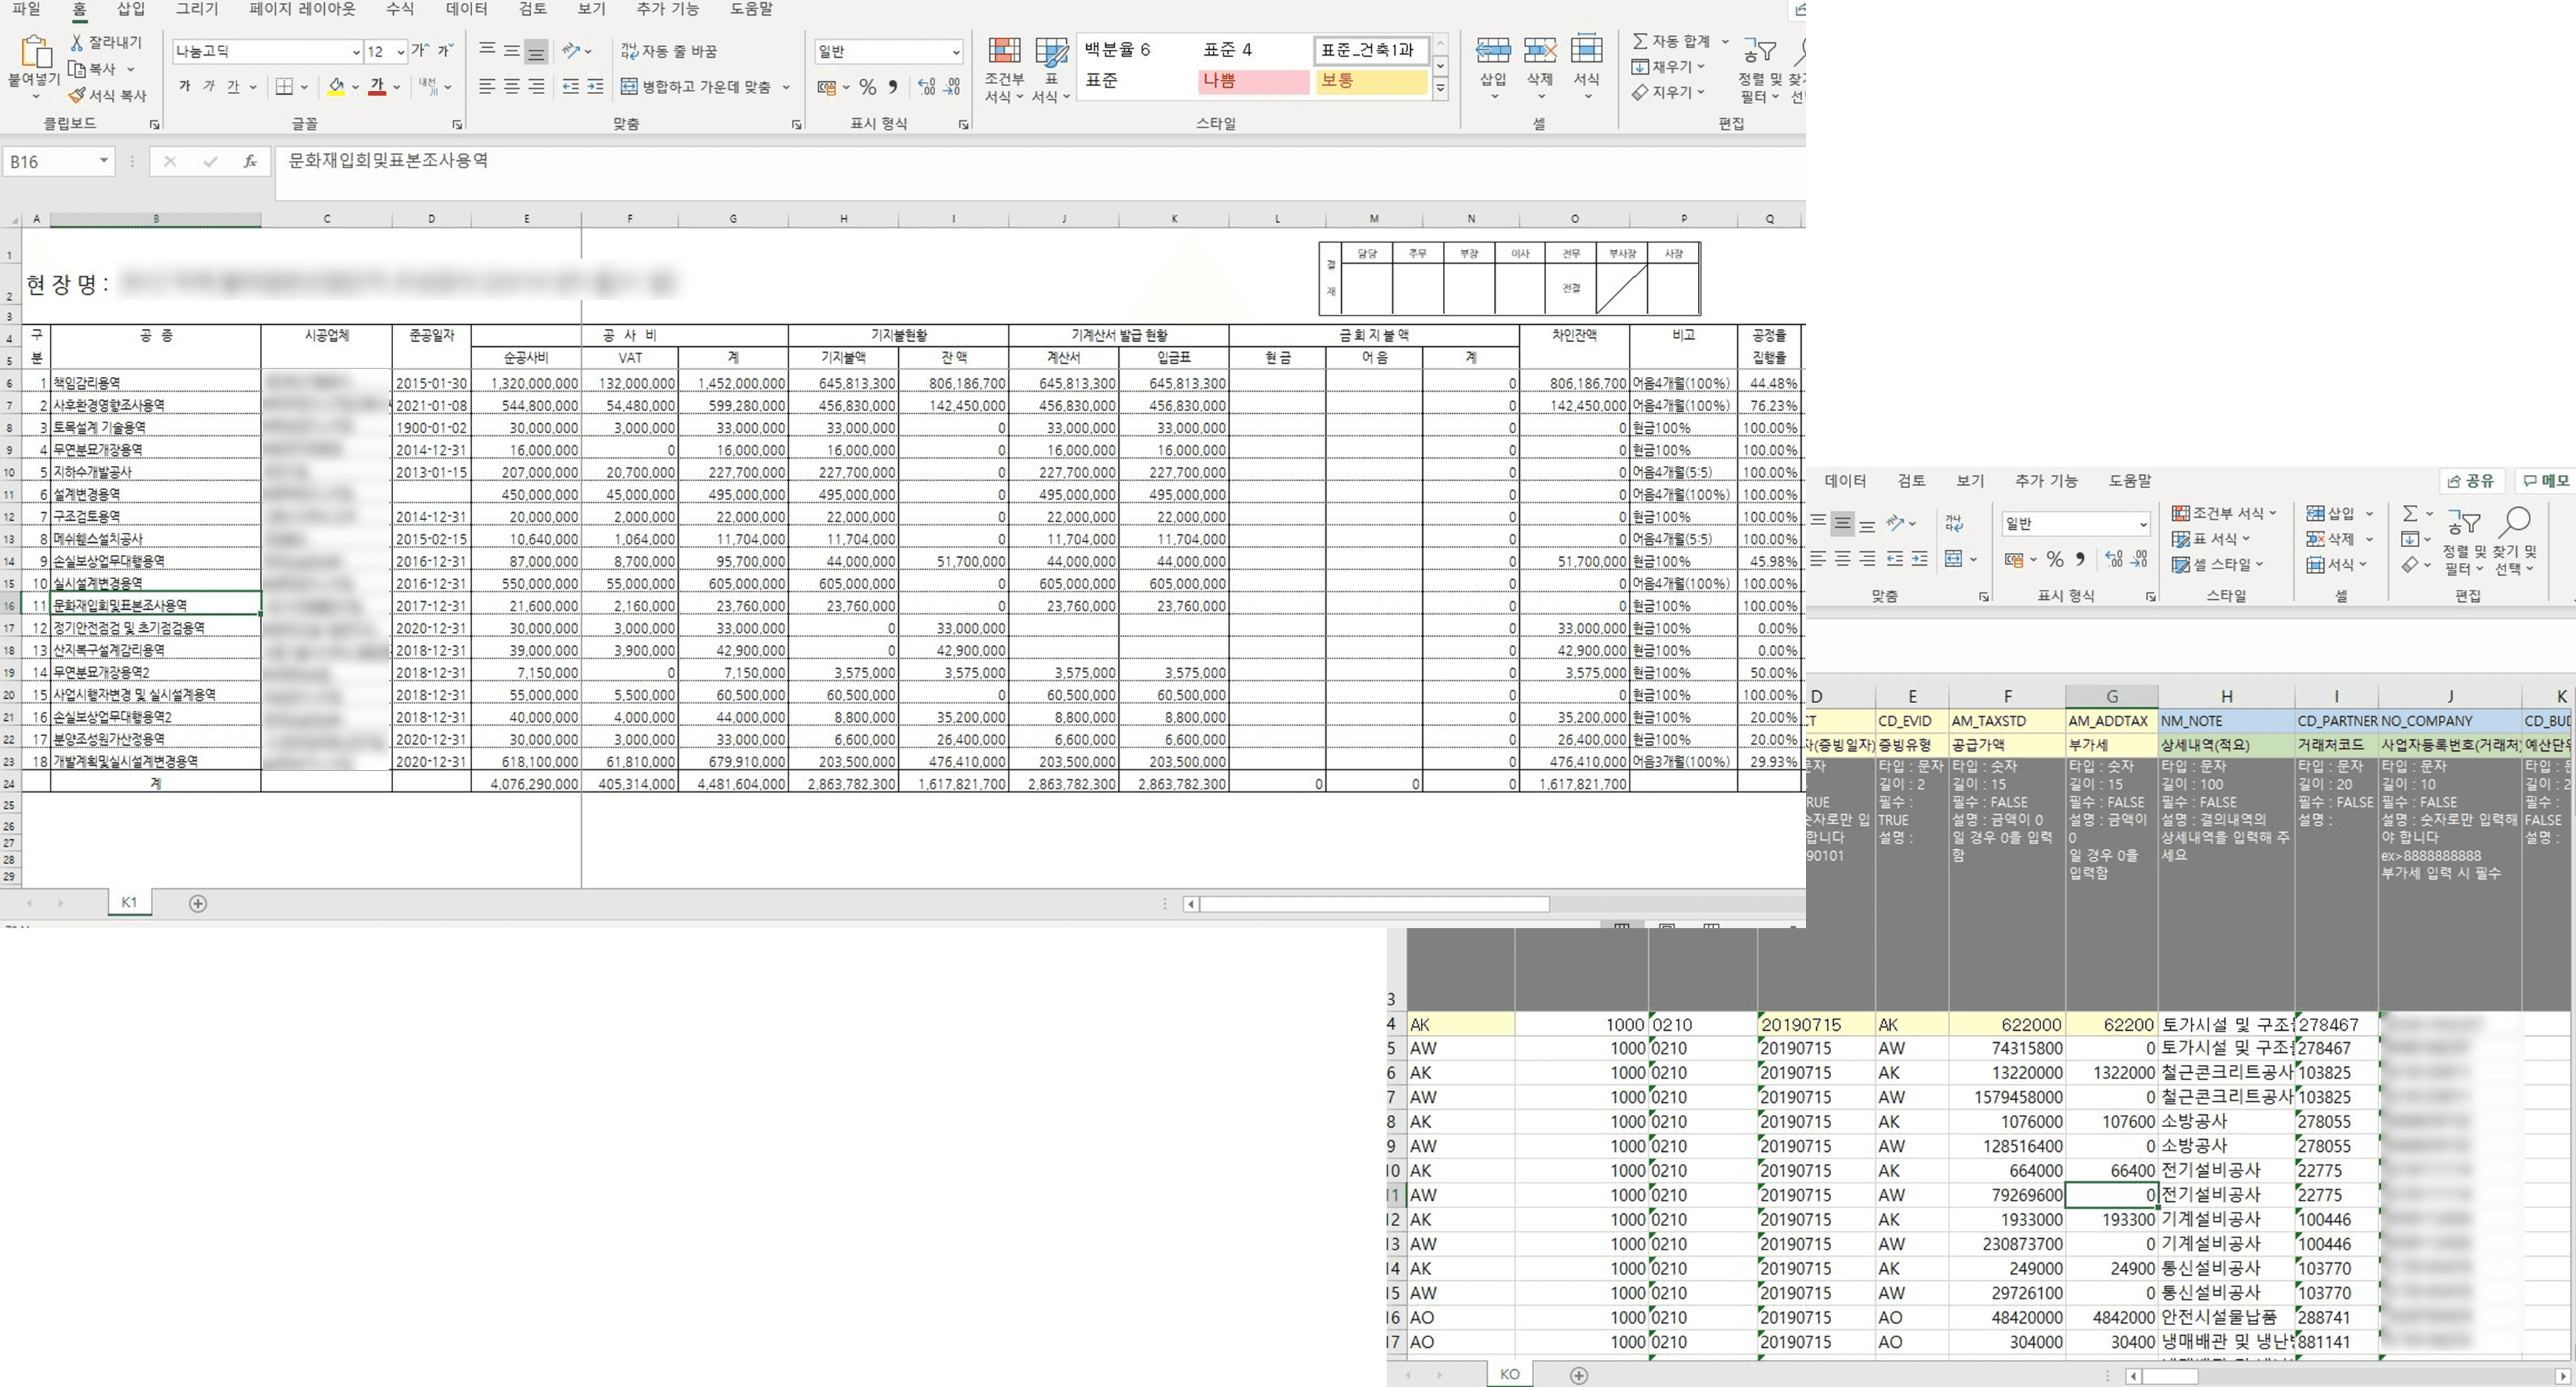
Task: Select the K1 sheet tab
Action: (129, 902)
